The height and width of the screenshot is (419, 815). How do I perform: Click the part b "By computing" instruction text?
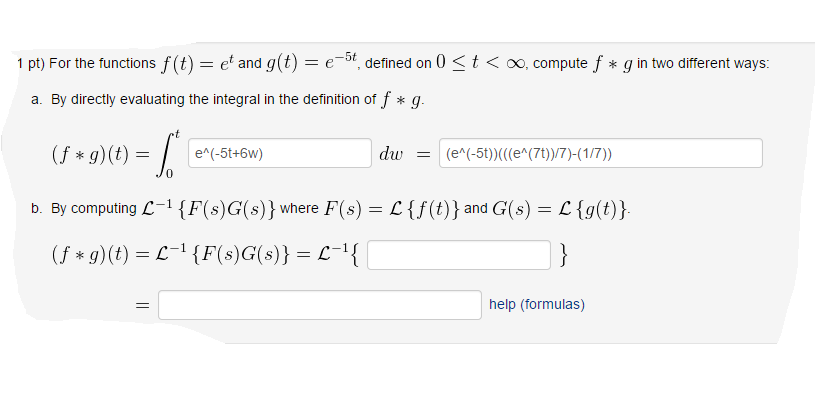pos(95,209)
